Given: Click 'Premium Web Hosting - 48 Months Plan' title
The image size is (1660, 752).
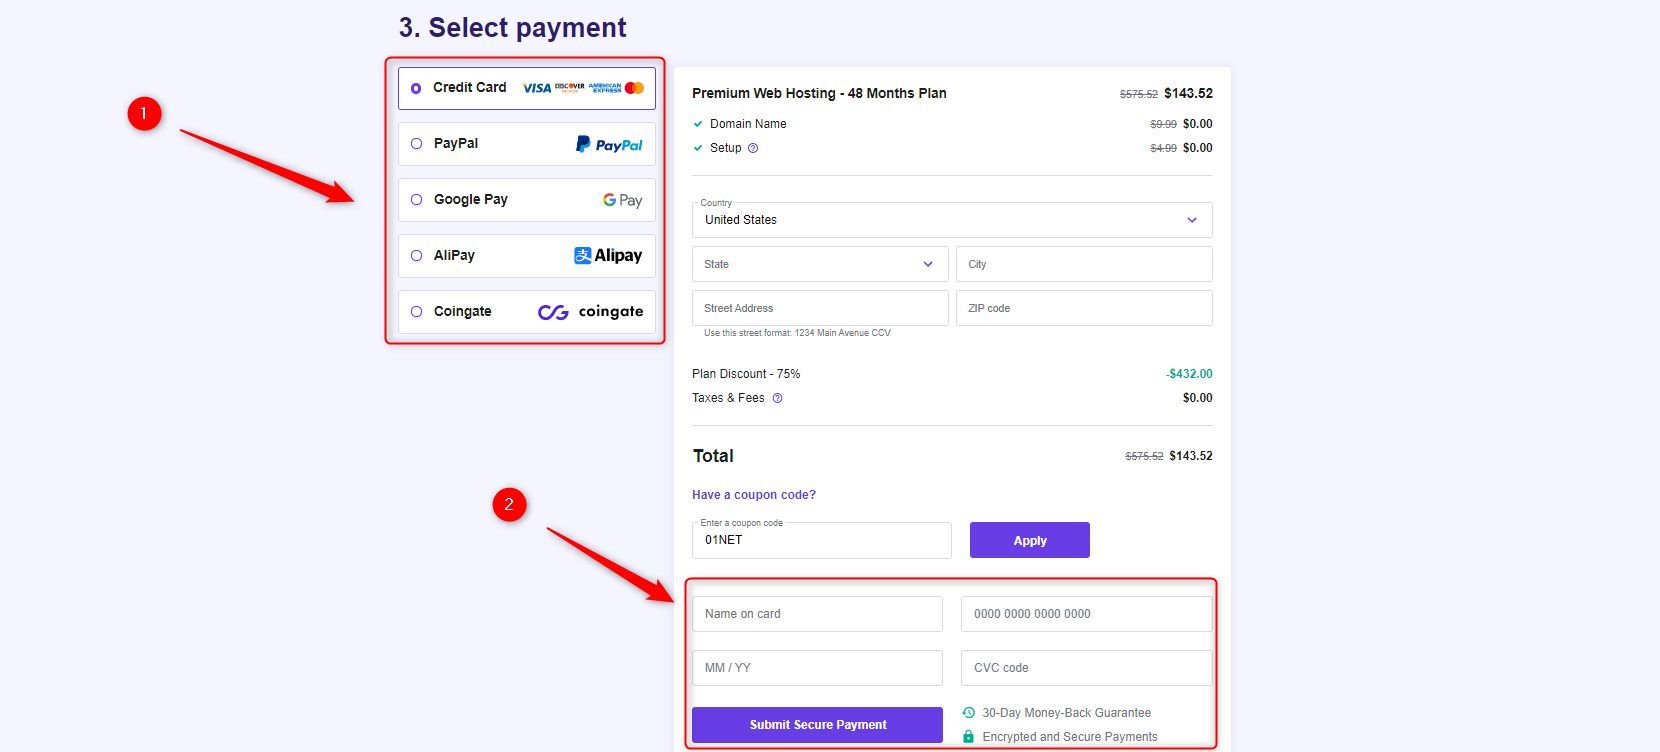Looking at the screenshot, I should click(x=819, y=93).
